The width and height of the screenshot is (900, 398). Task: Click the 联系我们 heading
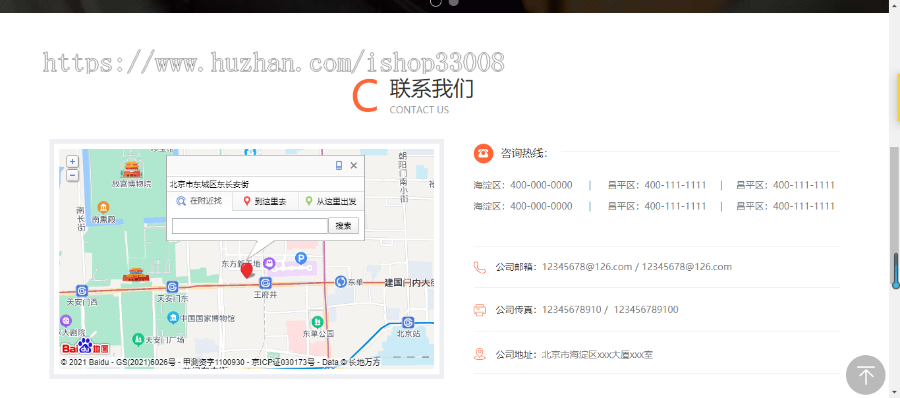click(432, 89)
